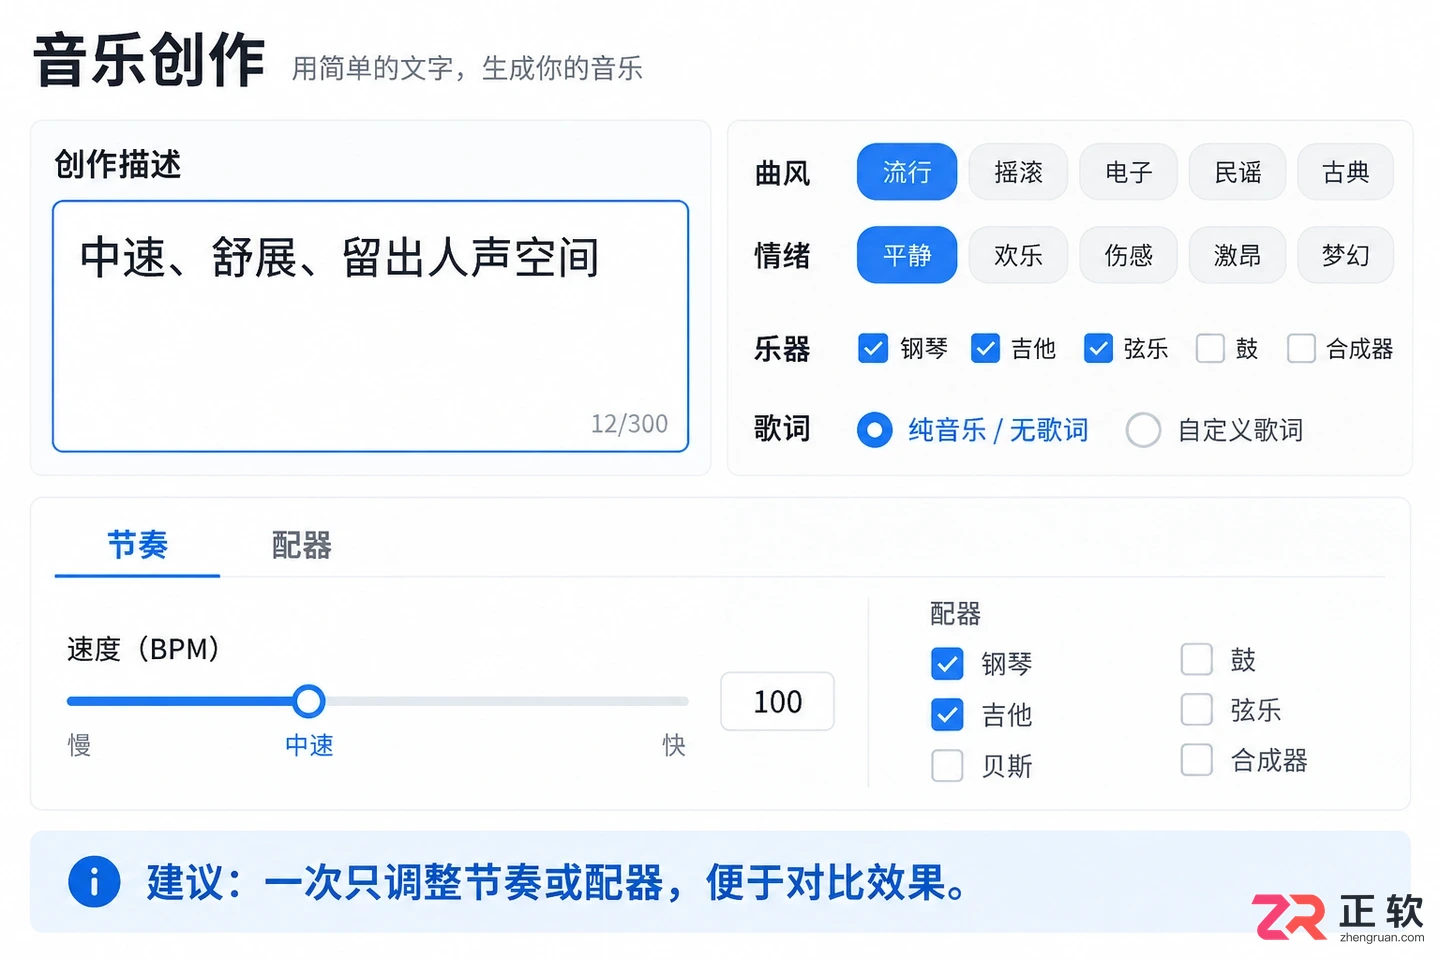Click inside the 创作描述 text area
The image size is (1440, 960).
pos(370,326)
